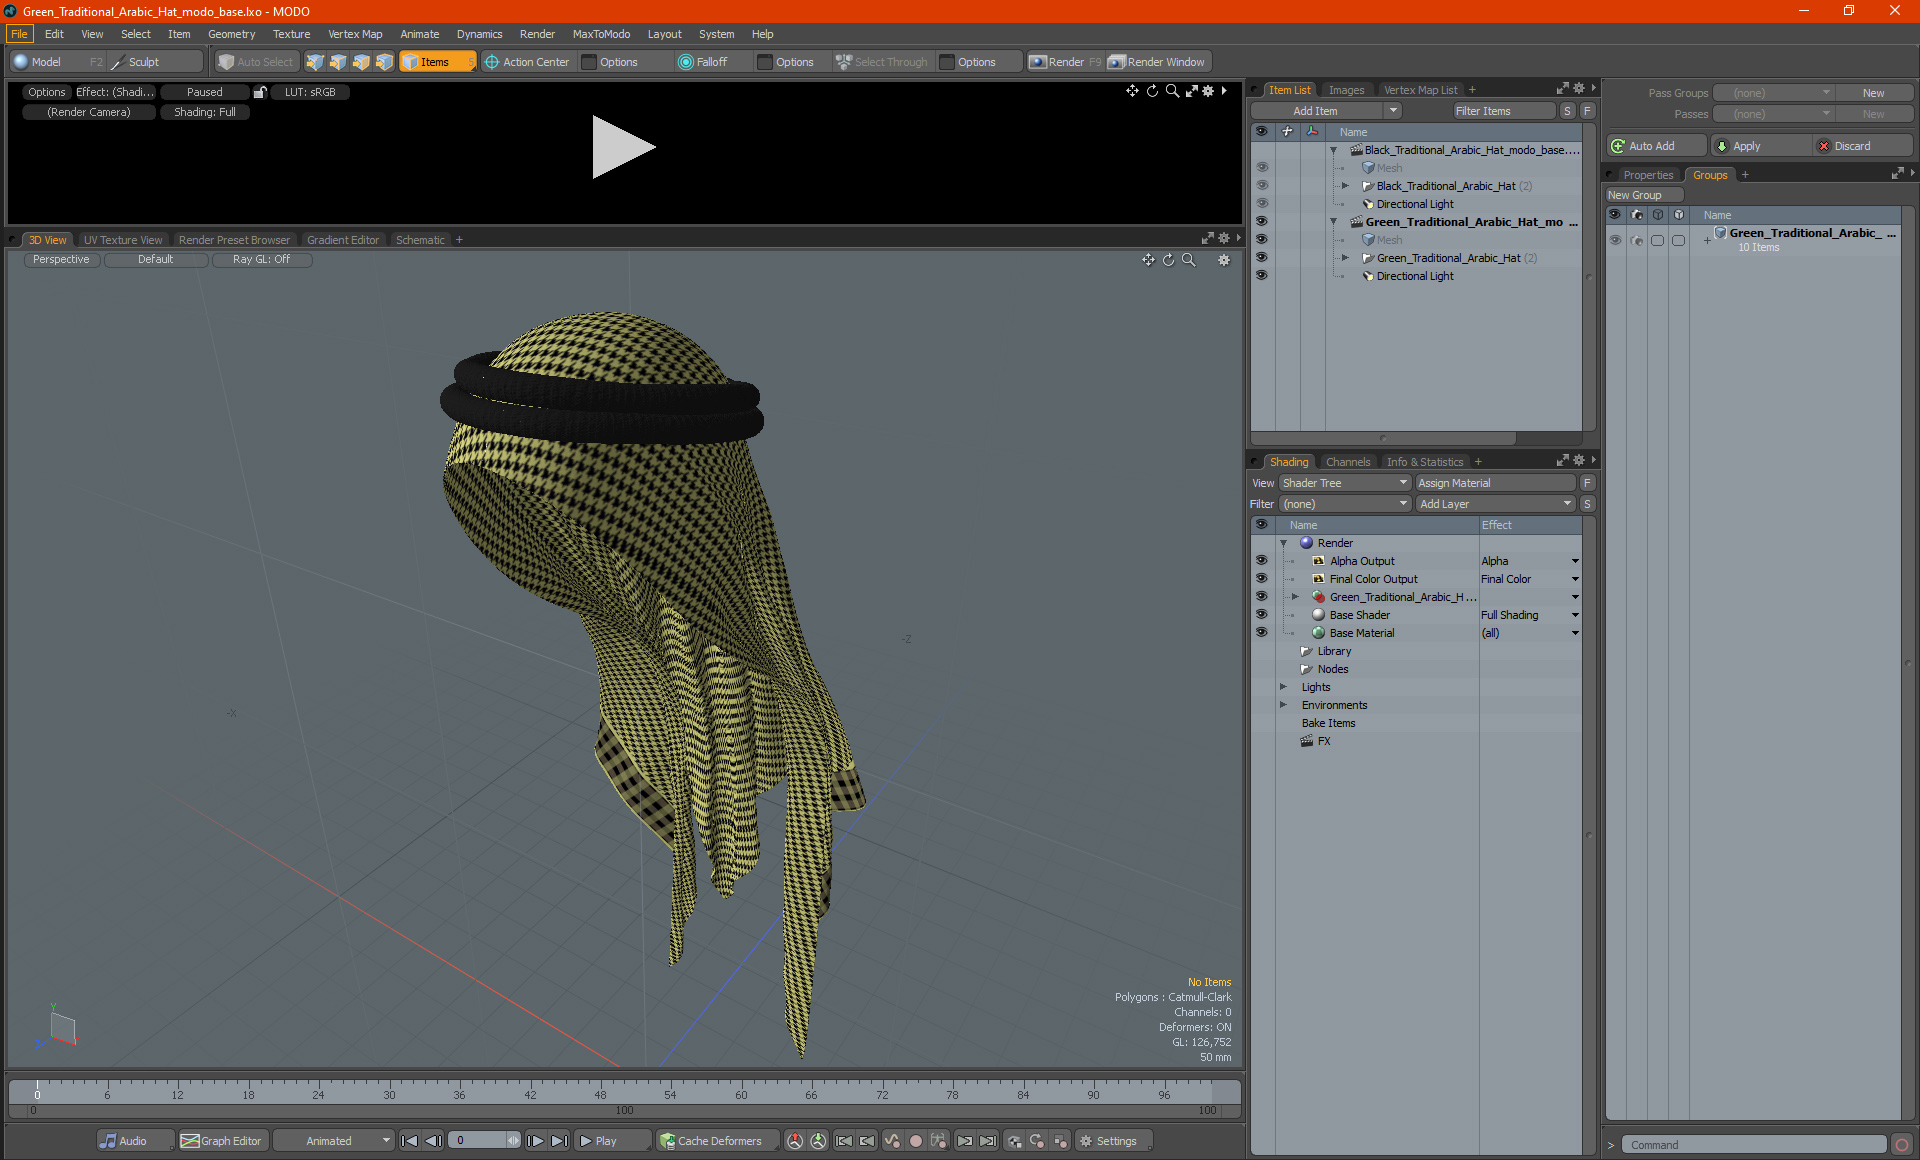
Task: Expand Environments in Shader Tree
Action: (x=1283, y=705)
